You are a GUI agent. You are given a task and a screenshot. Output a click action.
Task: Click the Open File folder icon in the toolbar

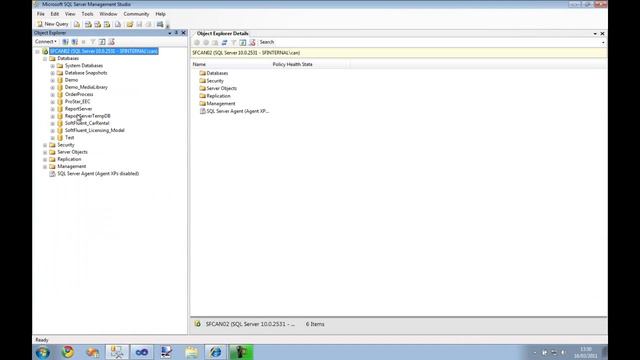click(x=130, y=24)
